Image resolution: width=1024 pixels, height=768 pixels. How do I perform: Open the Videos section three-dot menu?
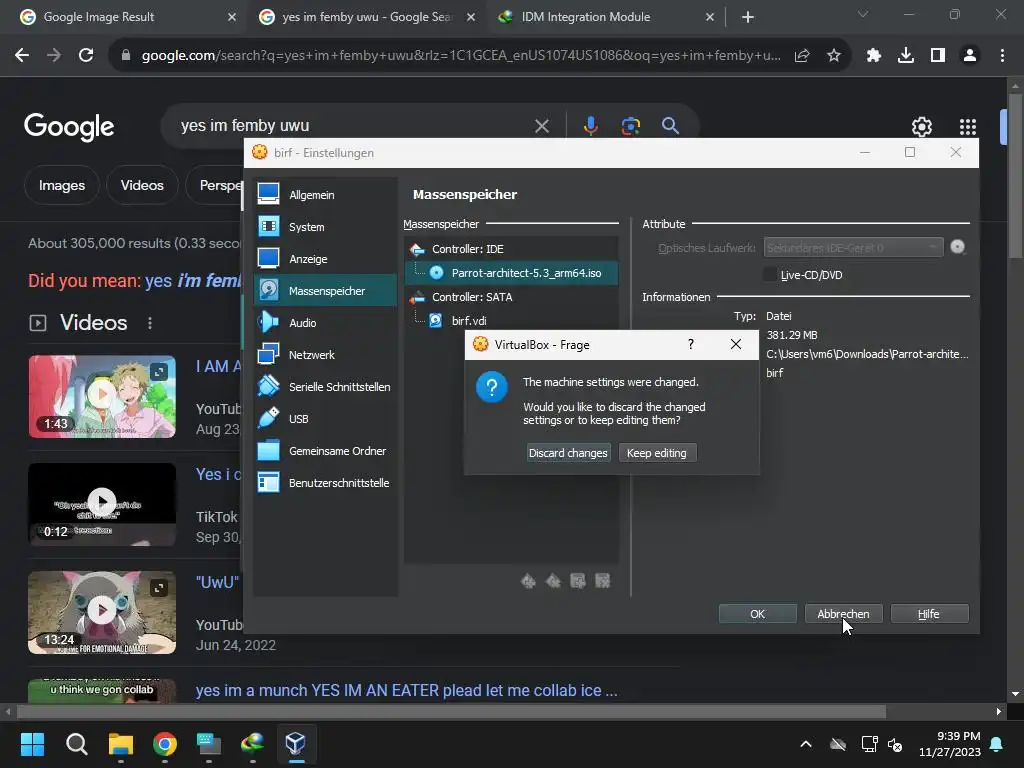pyautogui.click(x=150, y=323)
